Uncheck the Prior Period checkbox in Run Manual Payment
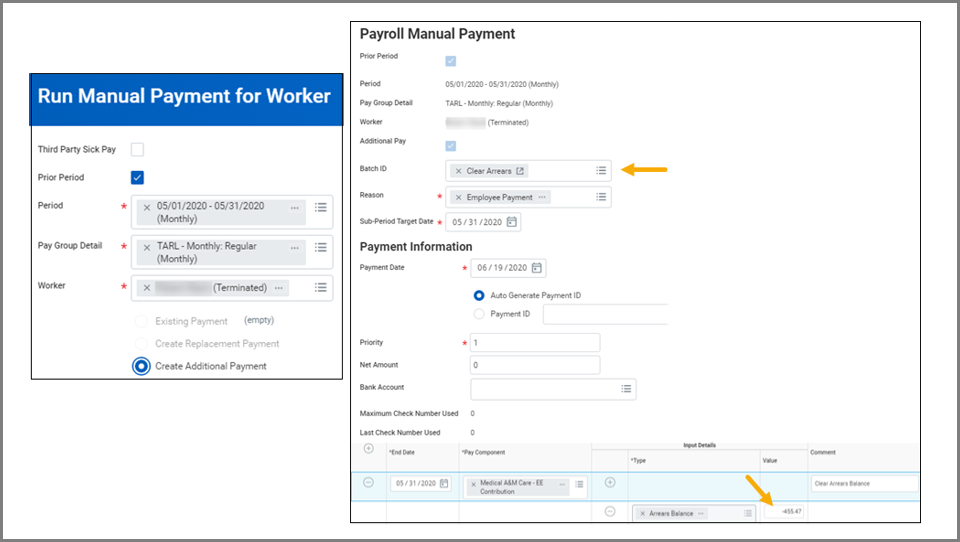 [x=138, y=178]
